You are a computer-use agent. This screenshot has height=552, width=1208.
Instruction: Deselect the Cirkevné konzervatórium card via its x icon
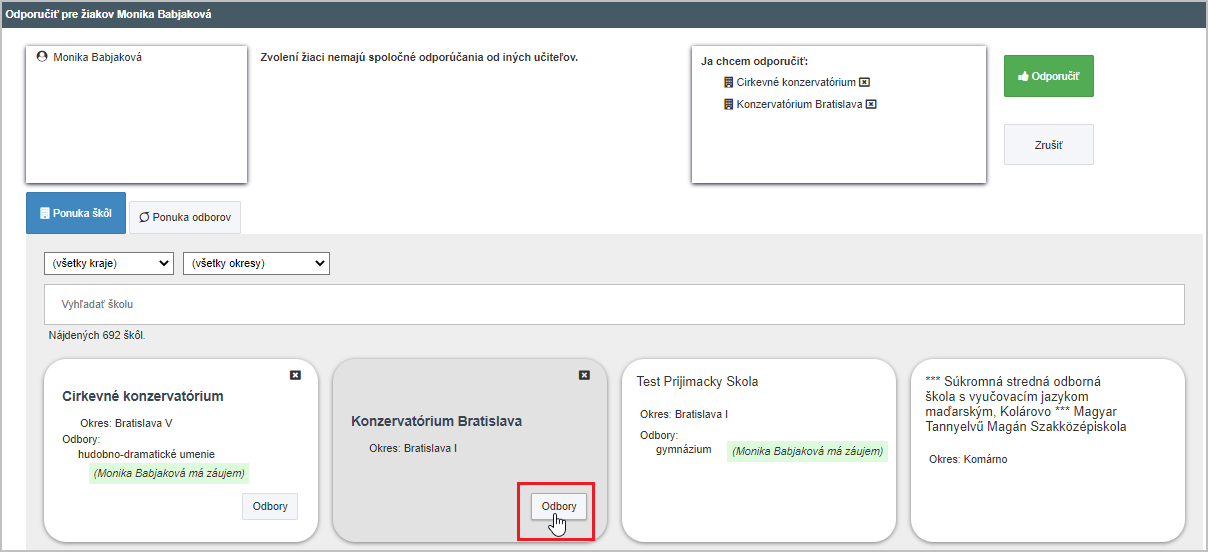(x=295, y=375)
